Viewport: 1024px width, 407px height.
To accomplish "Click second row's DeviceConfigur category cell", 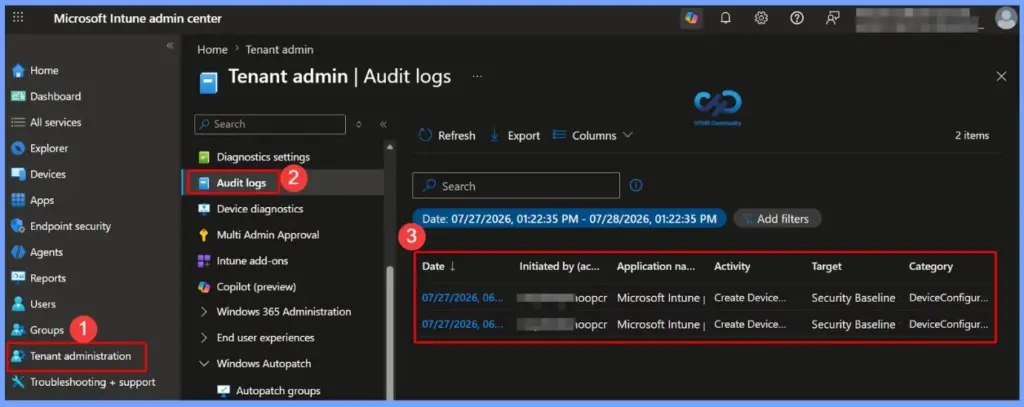I will click(x=949, y=325).
